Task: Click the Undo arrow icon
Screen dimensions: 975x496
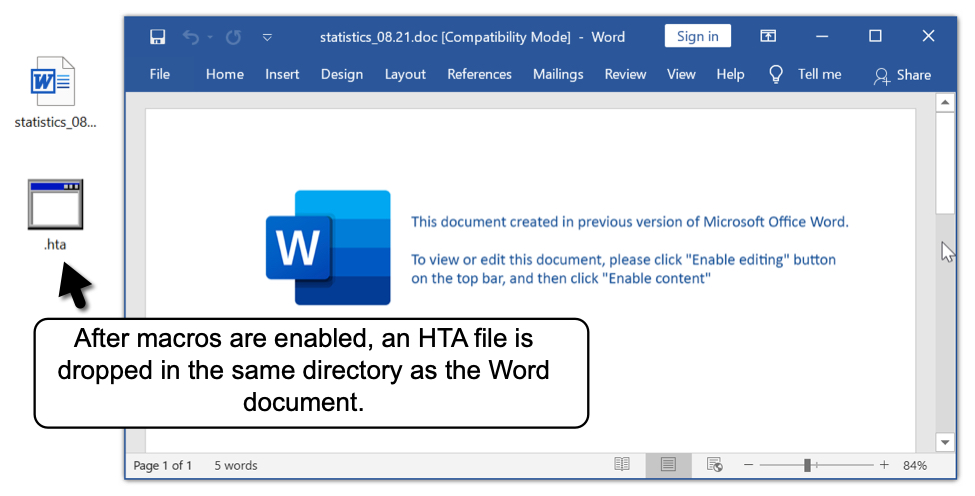Action: pyautogui.click(x=190, y=37)
